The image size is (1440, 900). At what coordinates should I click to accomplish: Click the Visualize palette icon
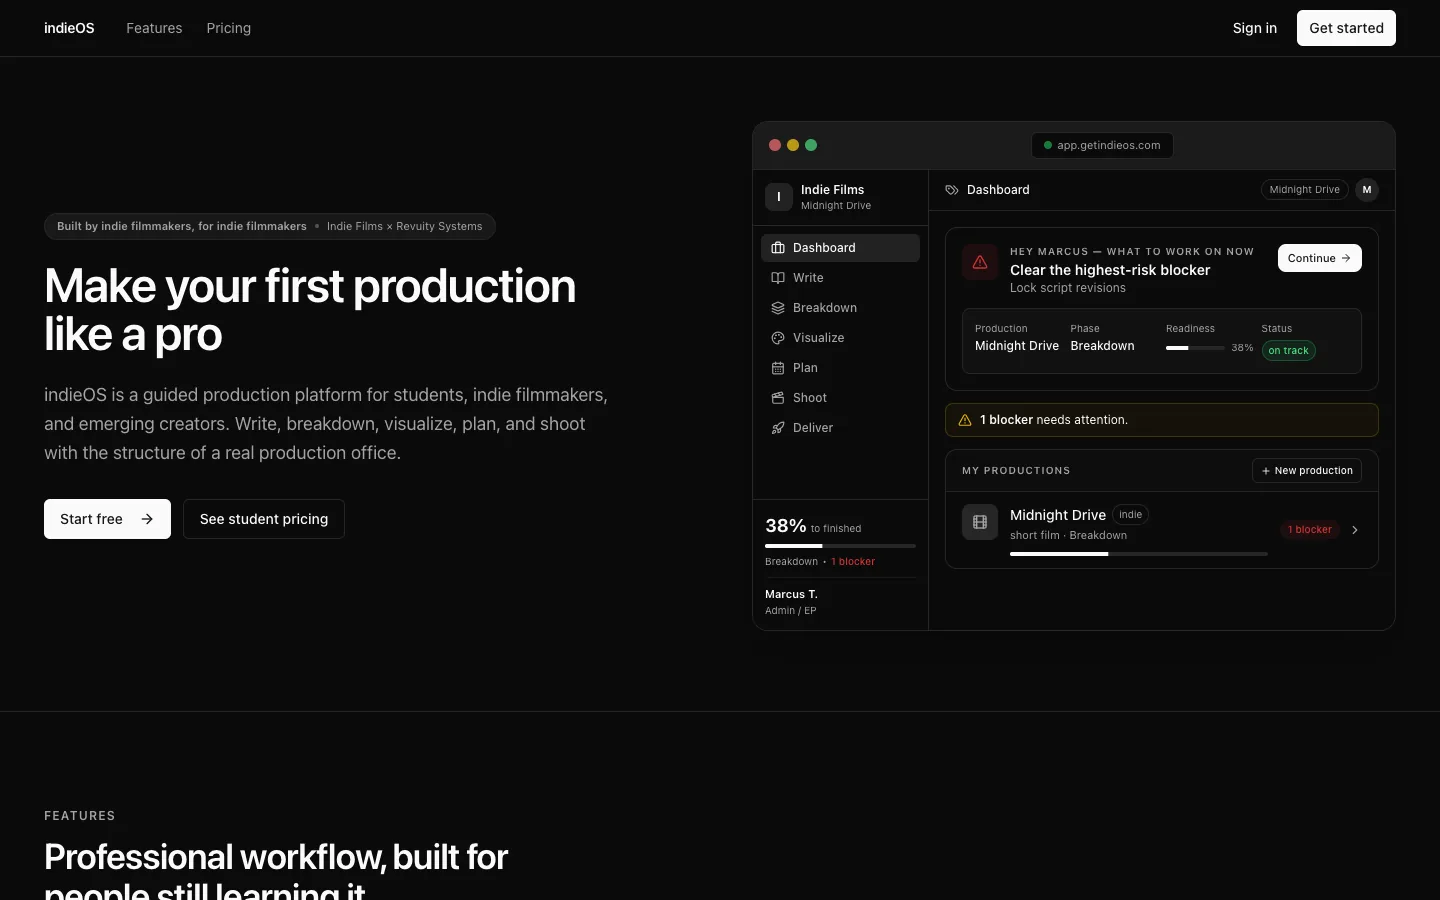click(778, 338)
